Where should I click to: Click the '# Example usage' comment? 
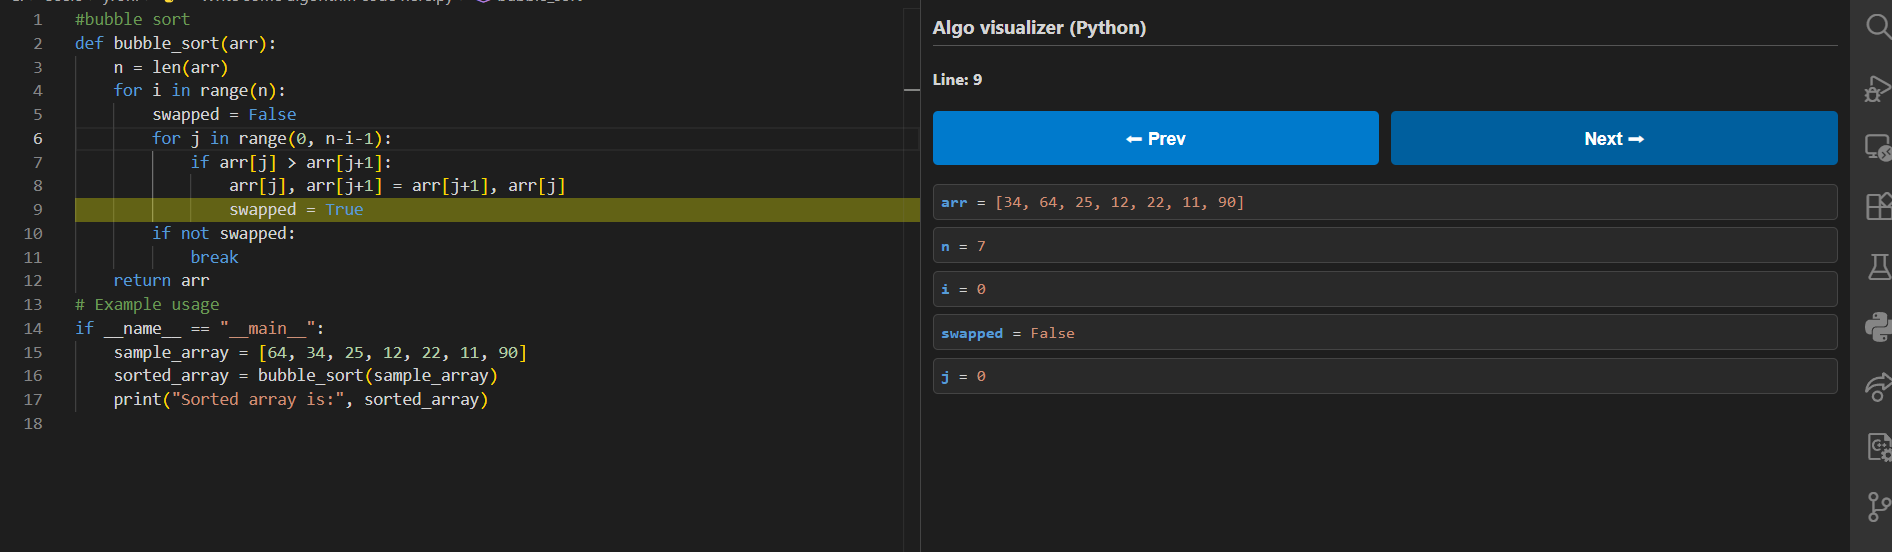(x=147, y=304)
